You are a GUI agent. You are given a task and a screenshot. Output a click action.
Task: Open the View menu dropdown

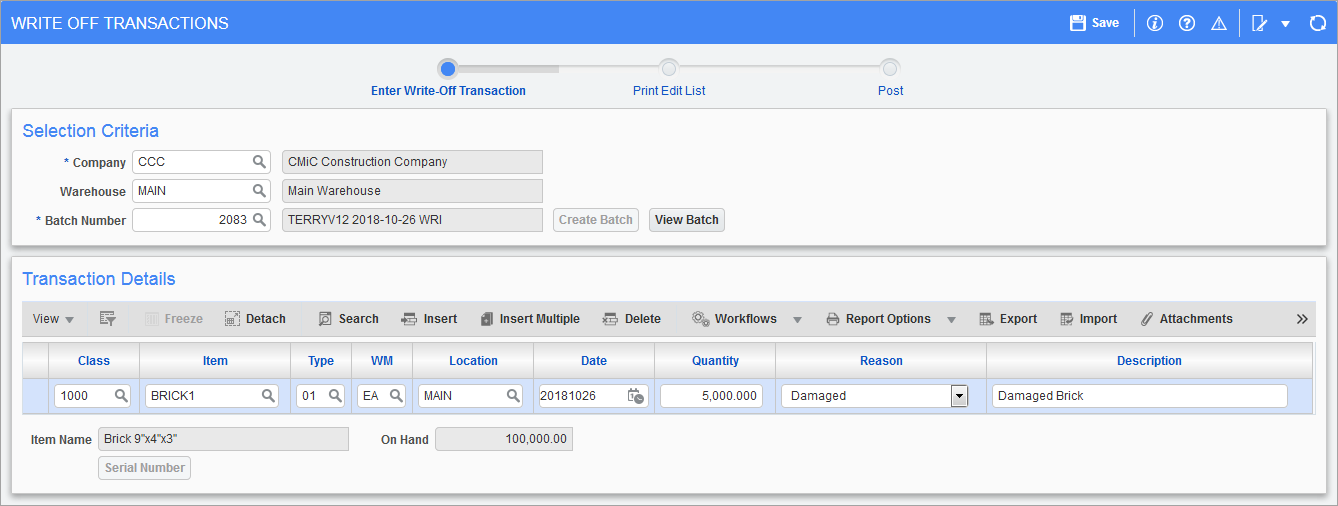[x=53, y=319]
